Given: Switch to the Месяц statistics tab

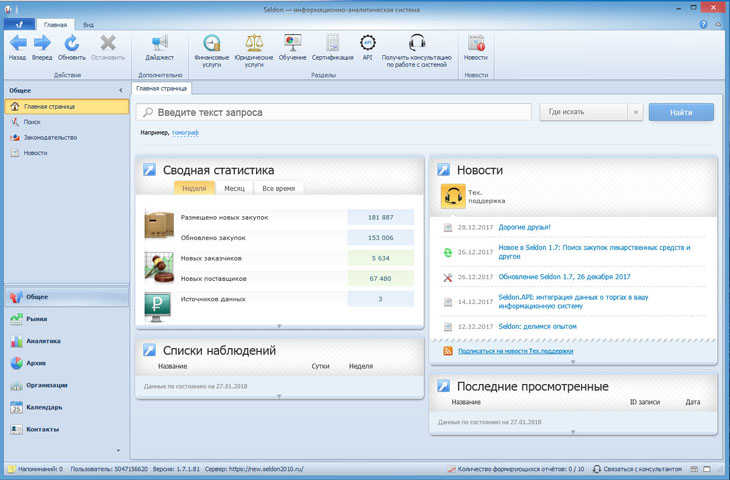Looking at the screenshot, I should pos(234,188).
